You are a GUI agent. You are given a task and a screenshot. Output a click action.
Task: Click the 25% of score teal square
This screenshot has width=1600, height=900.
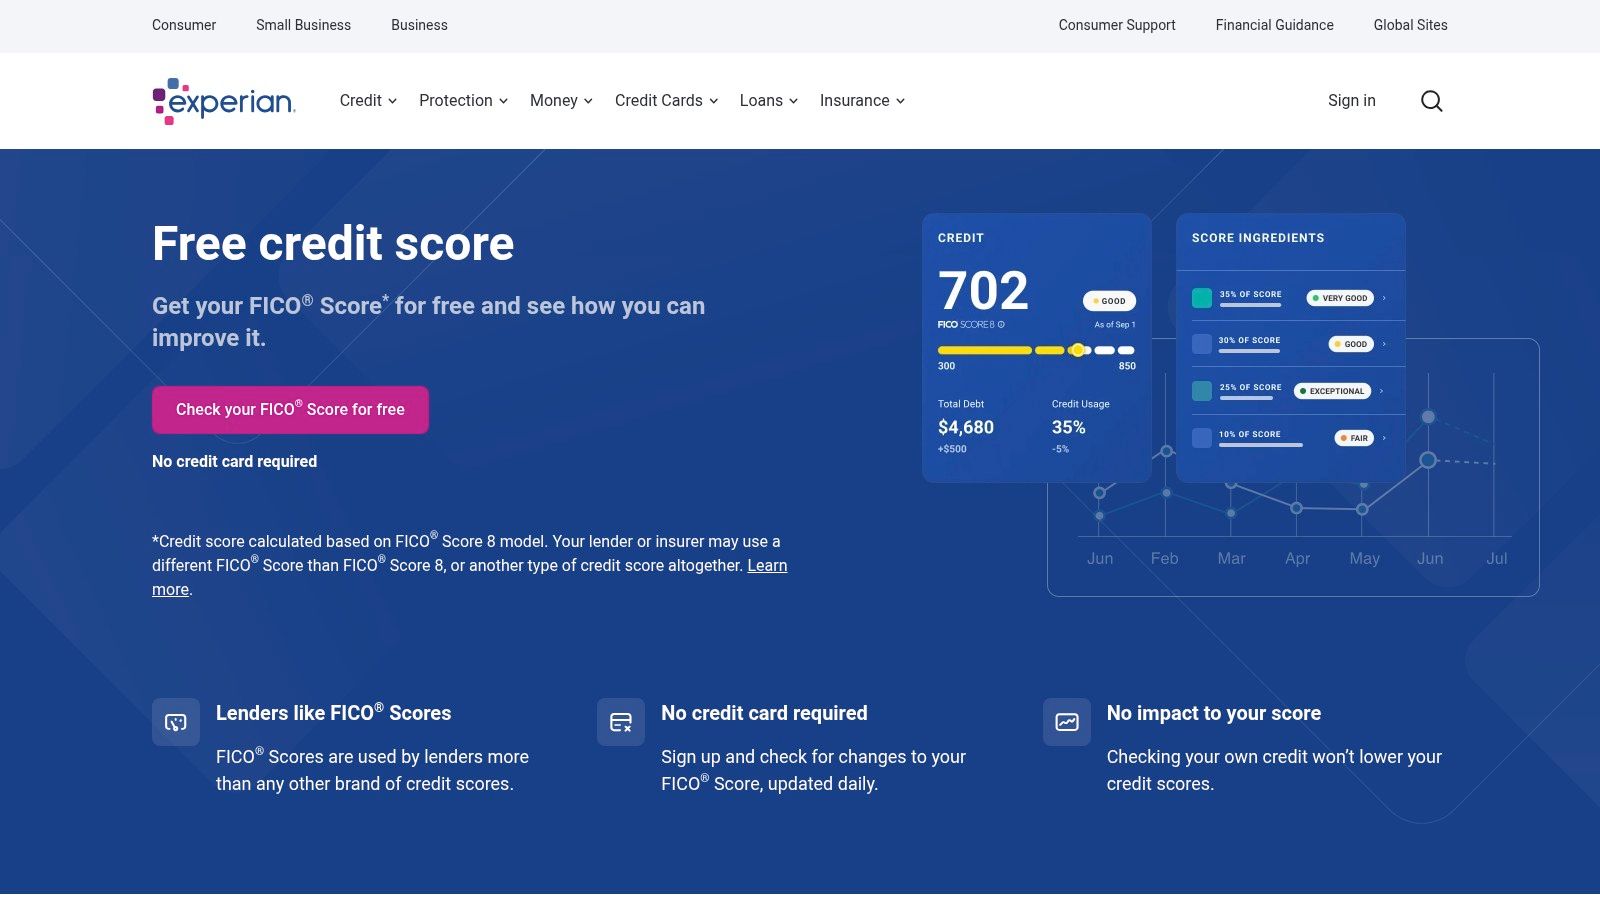point(1202,391)
